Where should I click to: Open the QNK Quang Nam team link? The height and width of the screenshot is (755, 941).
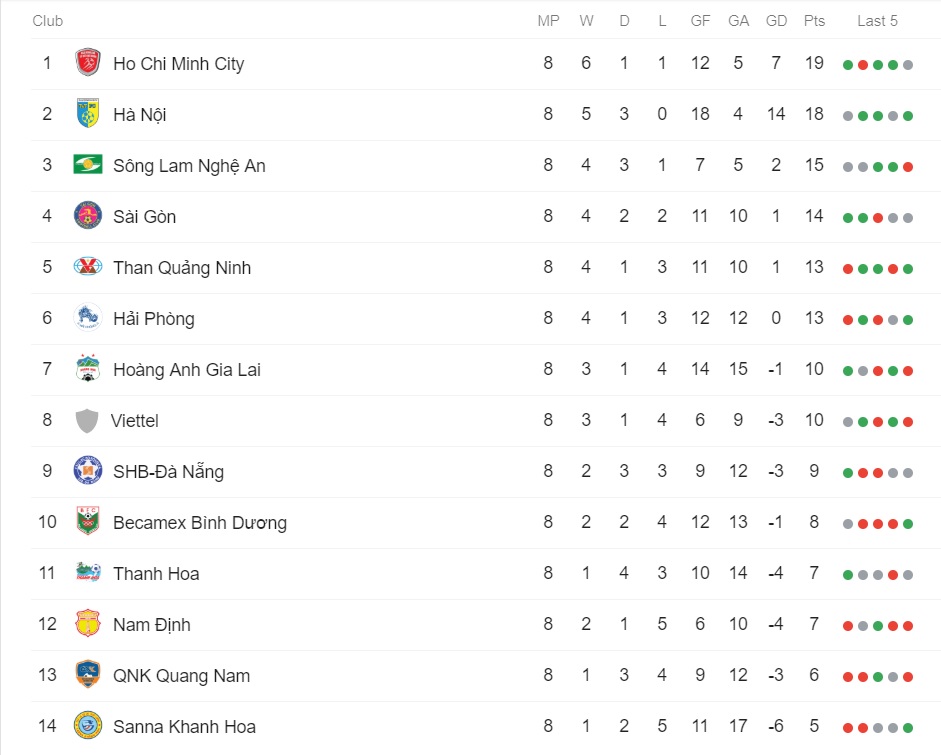[181, 676]
